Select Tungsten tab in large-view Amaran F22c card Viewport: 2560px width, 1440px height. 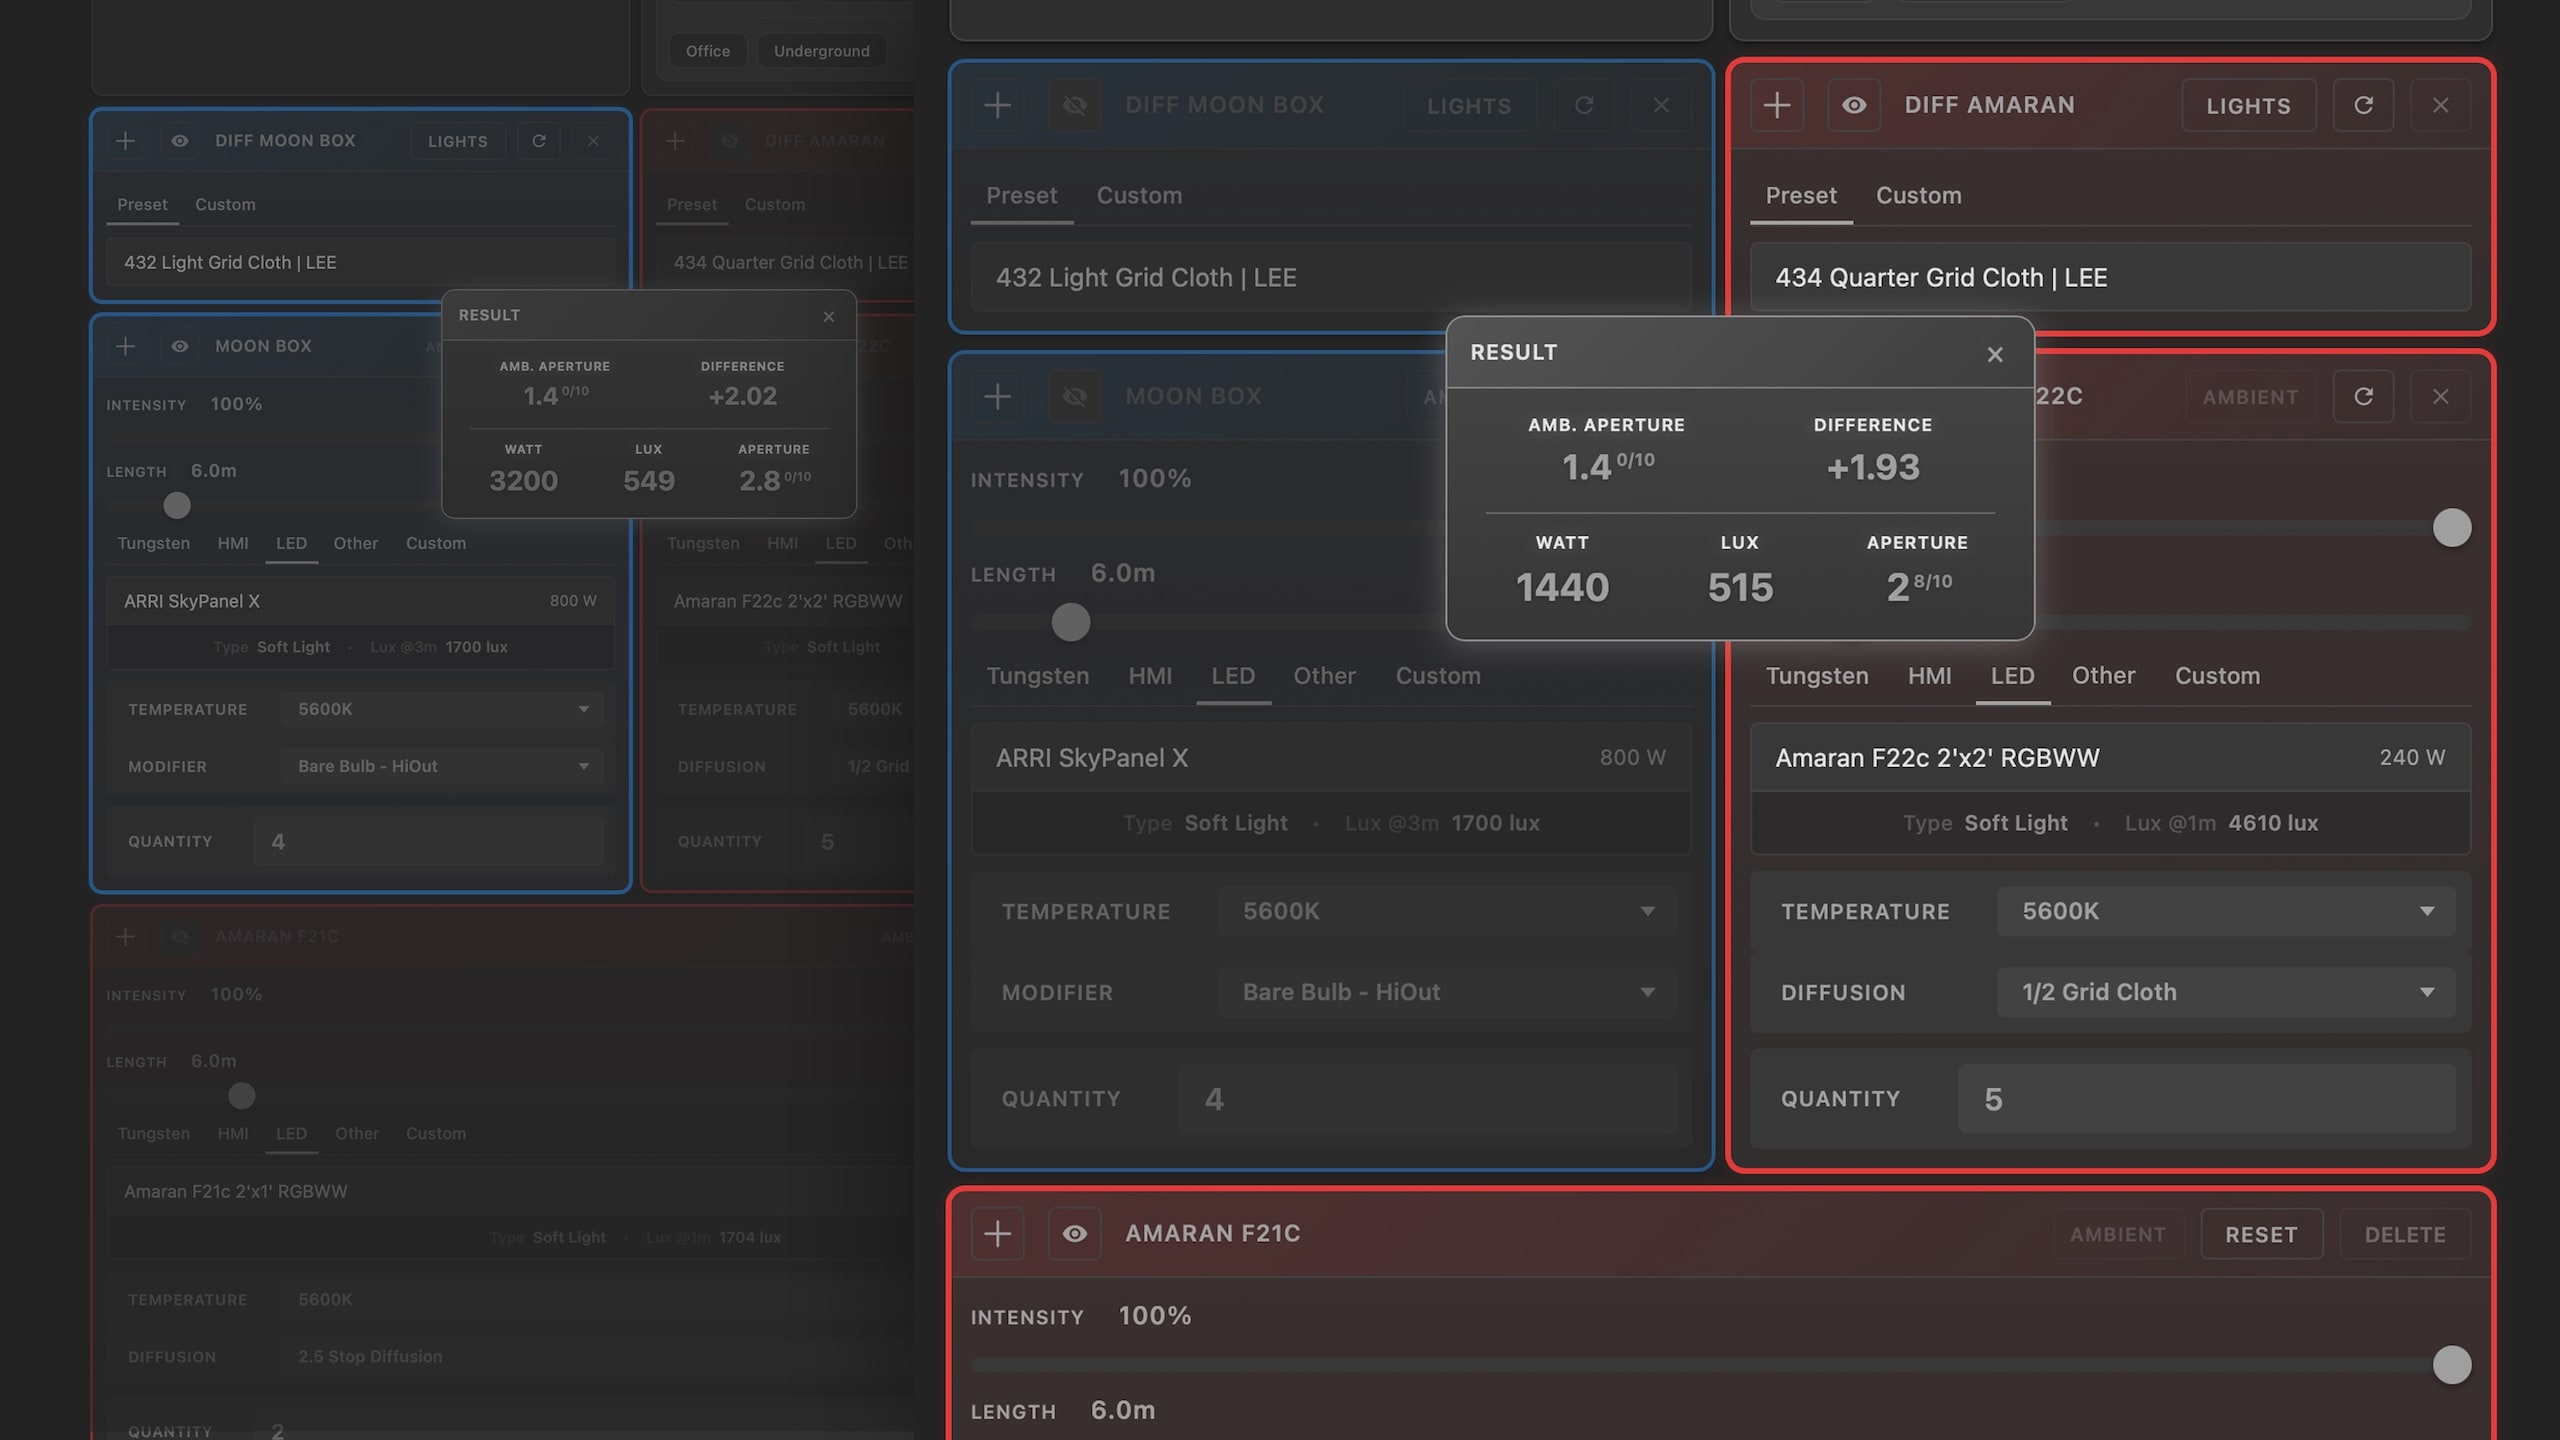coord(1817,676)
